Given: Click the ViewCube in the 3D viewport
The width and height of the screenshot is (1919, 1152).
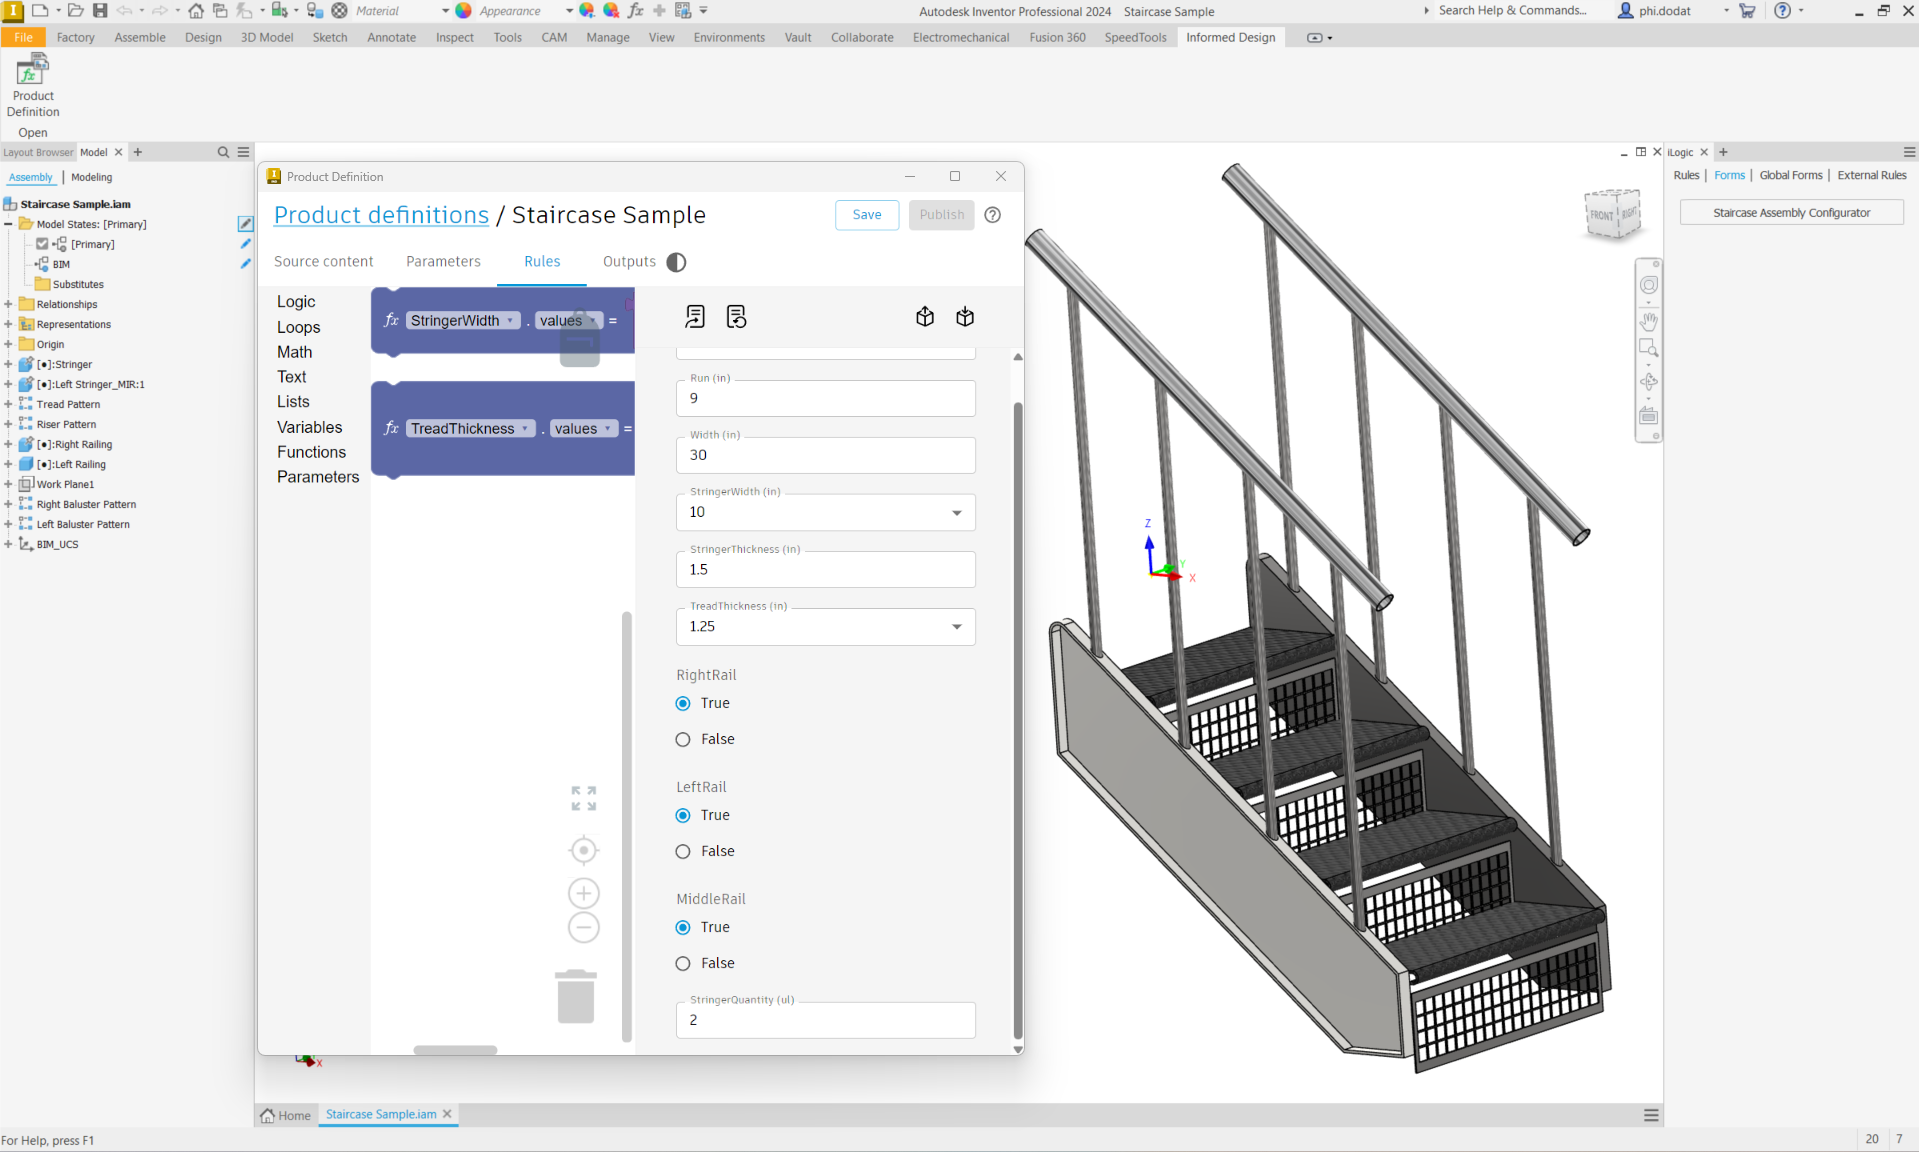Looking at the screenshot, I should pos(1614,213).
